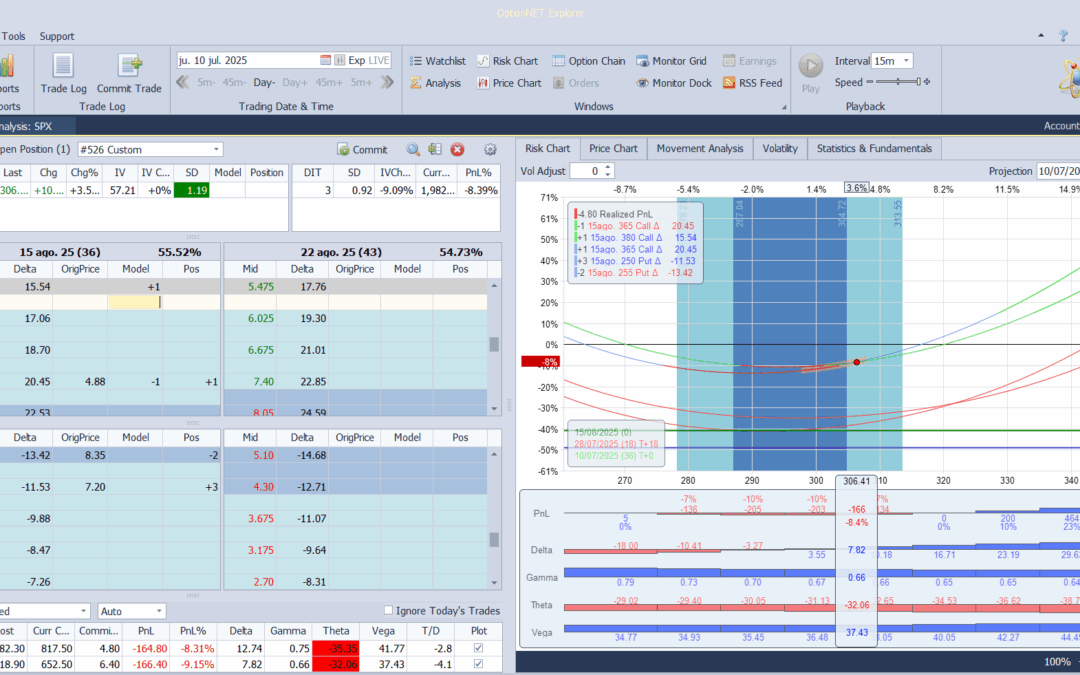Switch to the Movement Analysis tab

click(x=700, y=148)
